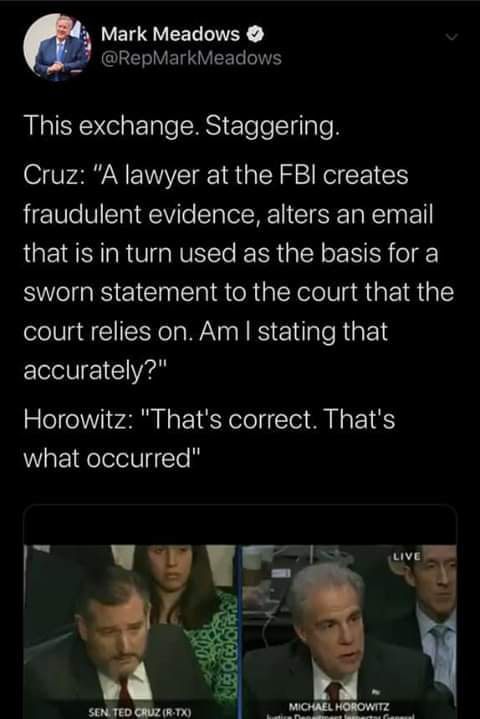Open the @RepMarkMeadows handle link
480x719 pixels.
pyautogui.click(x=191, y=58)
